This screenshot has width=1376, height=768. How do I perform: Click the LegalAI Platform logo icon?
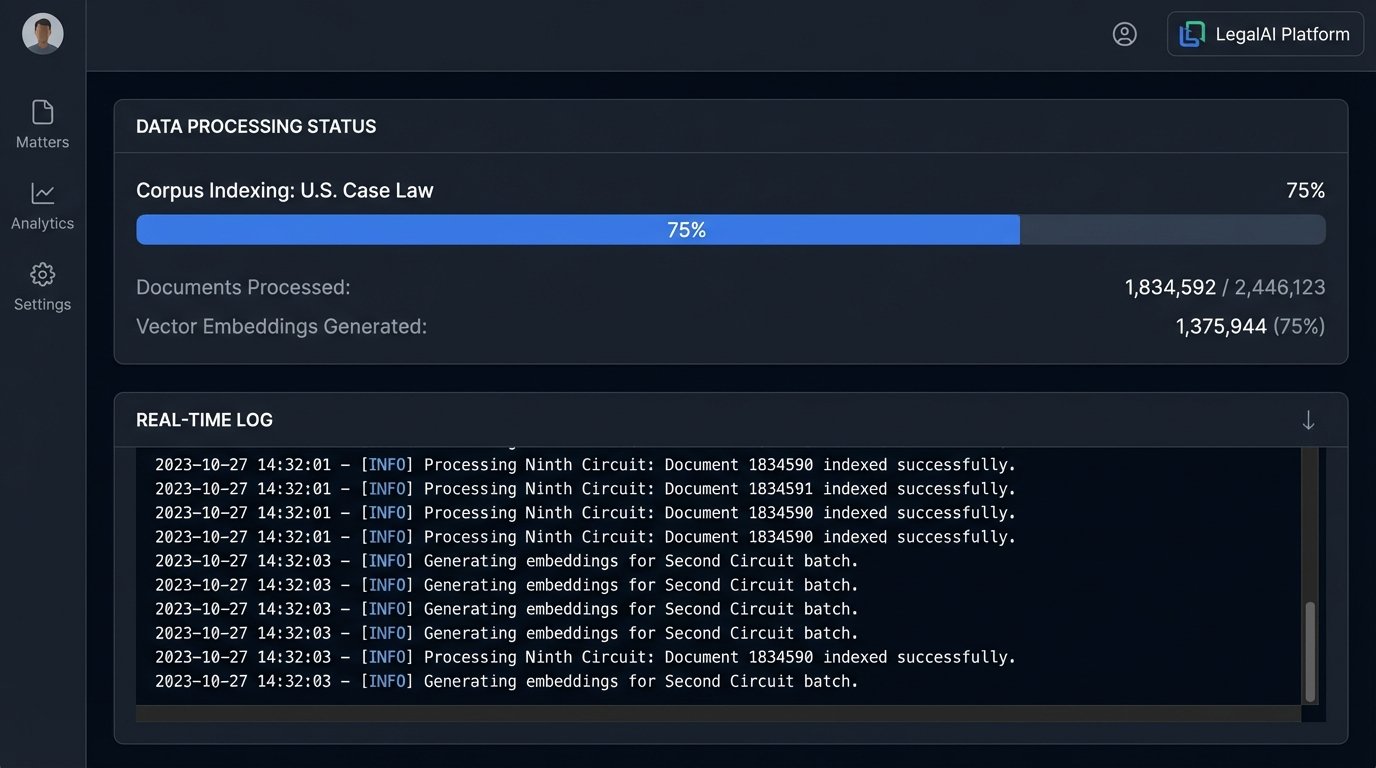(x=1192, y=34)
